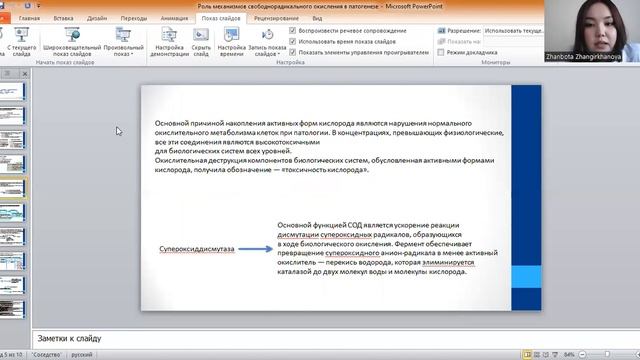Switch to Reading view in status bar
The image size is (640, 360).
(x=546, y=355)
